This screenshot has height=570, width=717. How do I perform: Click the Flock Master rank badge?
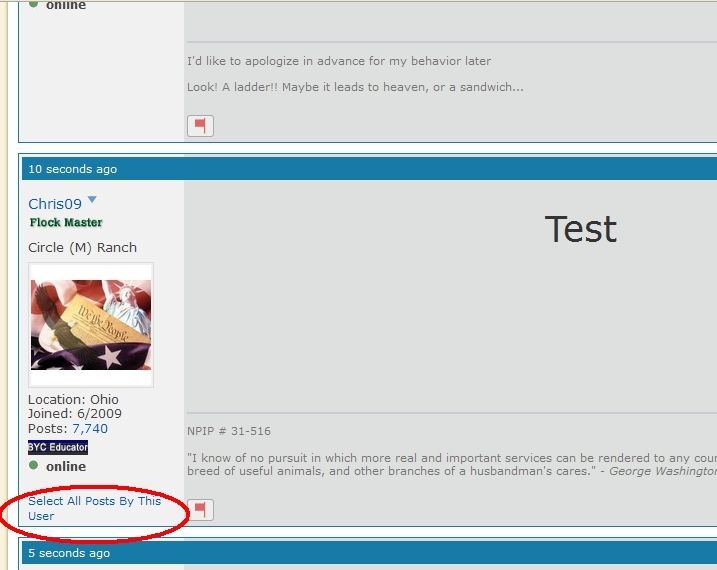[x=66, y=222]
